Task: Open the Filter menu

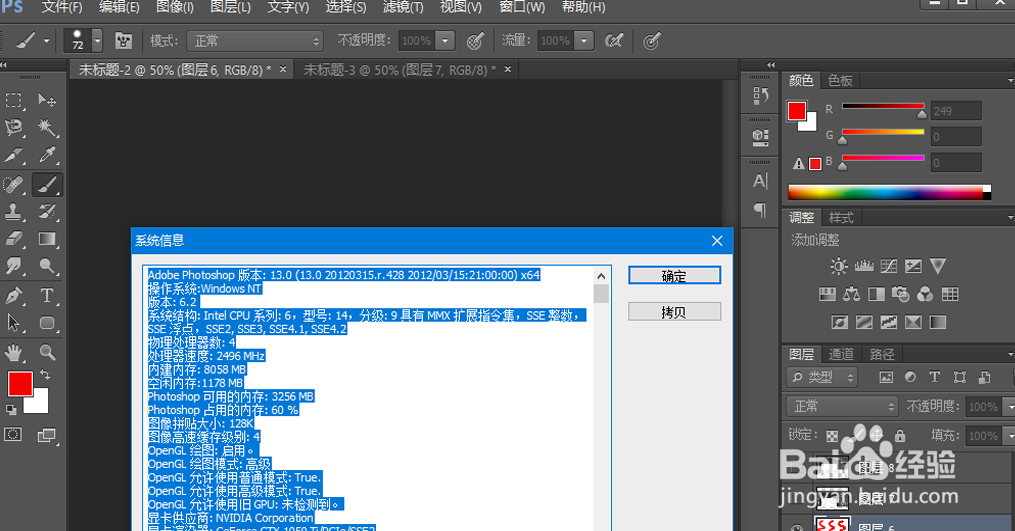Action: (403, 7)
